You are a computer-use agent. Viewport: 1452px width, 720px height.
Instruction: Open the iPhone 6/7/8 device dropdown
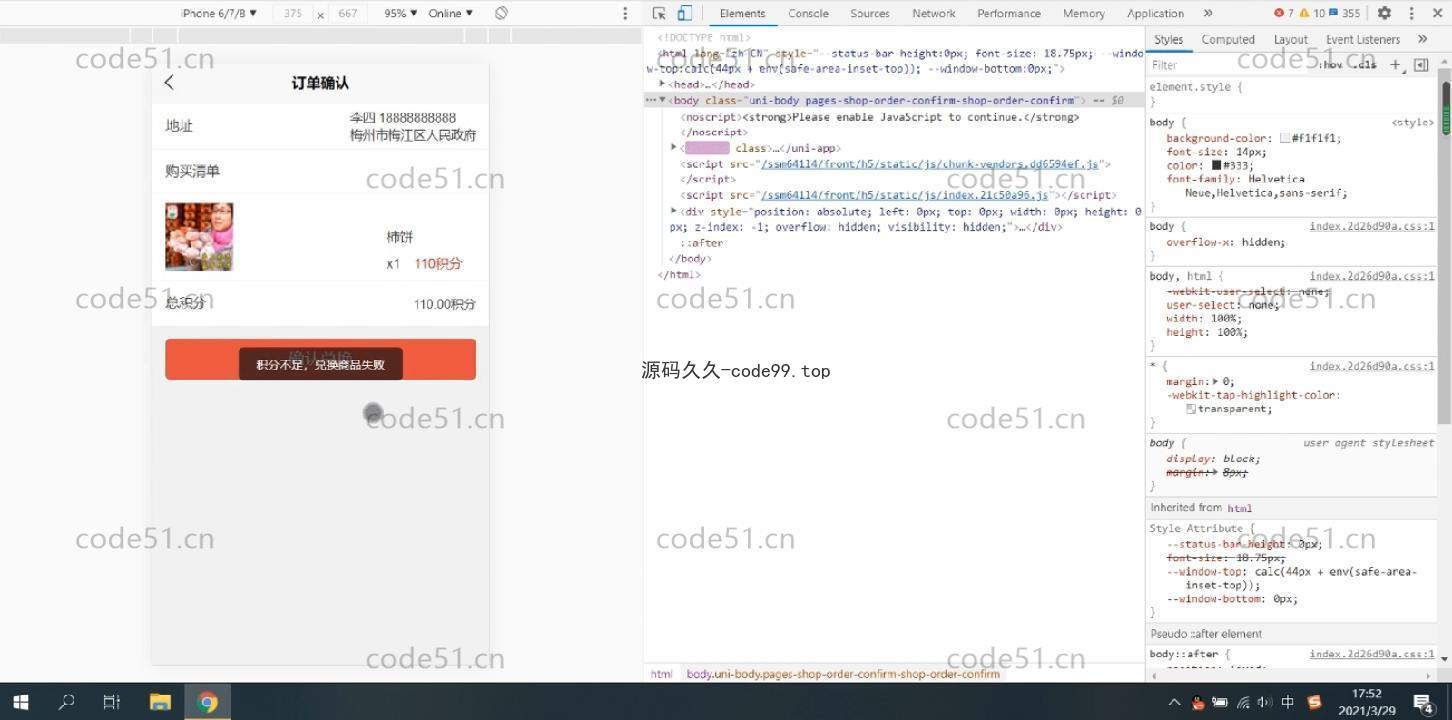(219, 13)
